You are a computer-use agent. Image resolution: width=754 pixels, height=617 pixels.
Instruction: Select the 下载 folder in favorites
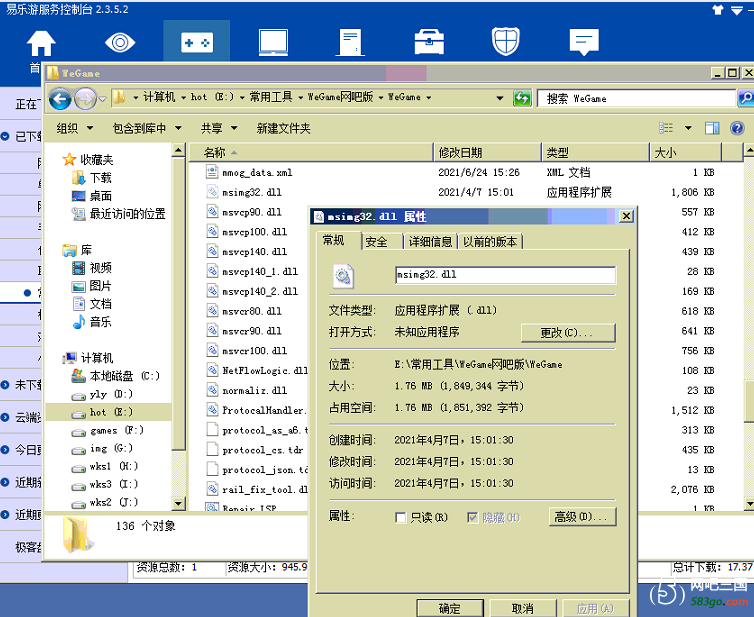[91, 178]
